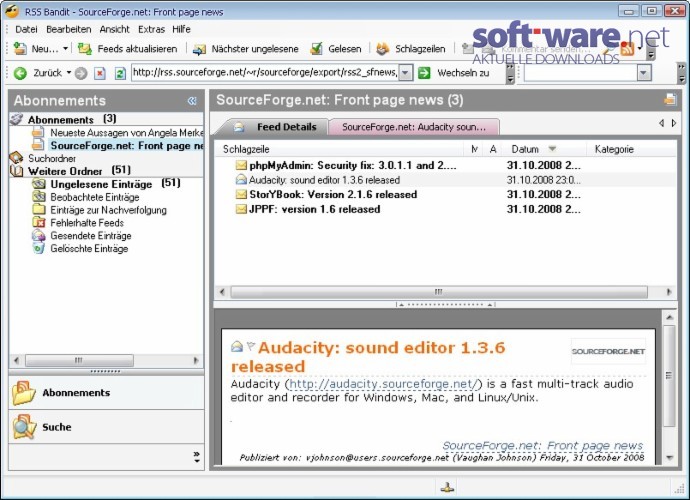The height and width of the screenshot is (500, 690).
Task: Open the Ansicht menu
Action: click(114, 29)
